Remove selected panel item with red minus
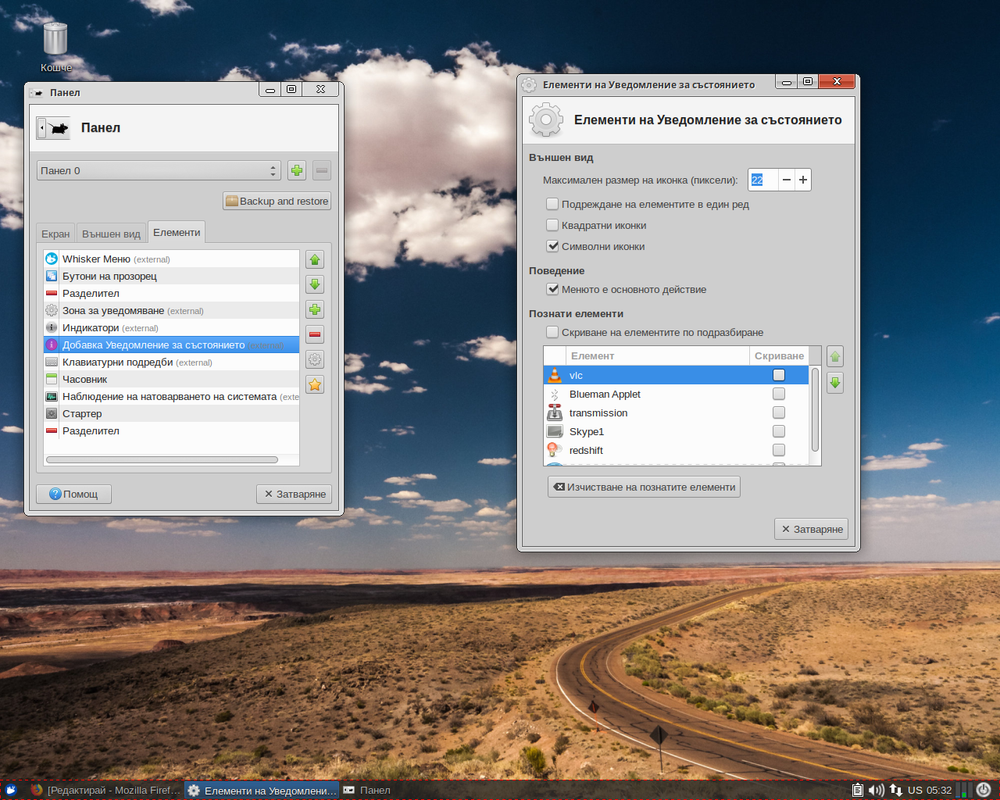 [x=314, y=334]
